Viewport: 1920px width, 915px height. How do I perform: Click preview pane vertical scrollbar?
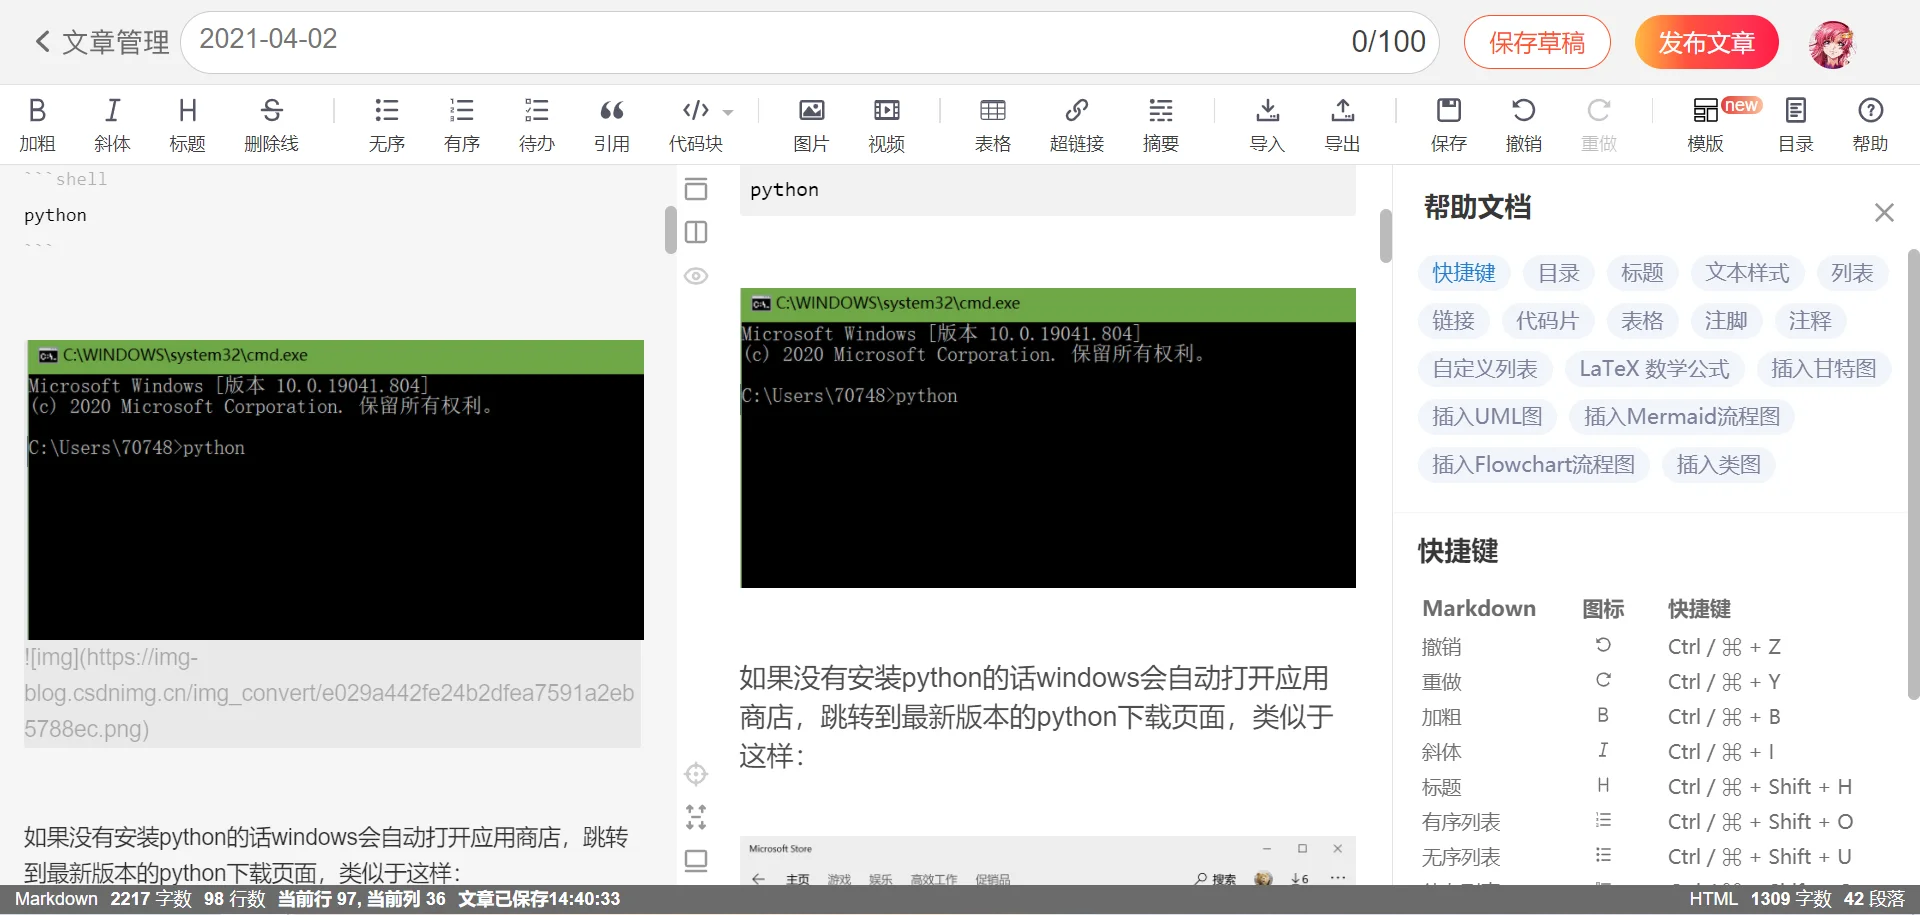(x=1386, y=236)
